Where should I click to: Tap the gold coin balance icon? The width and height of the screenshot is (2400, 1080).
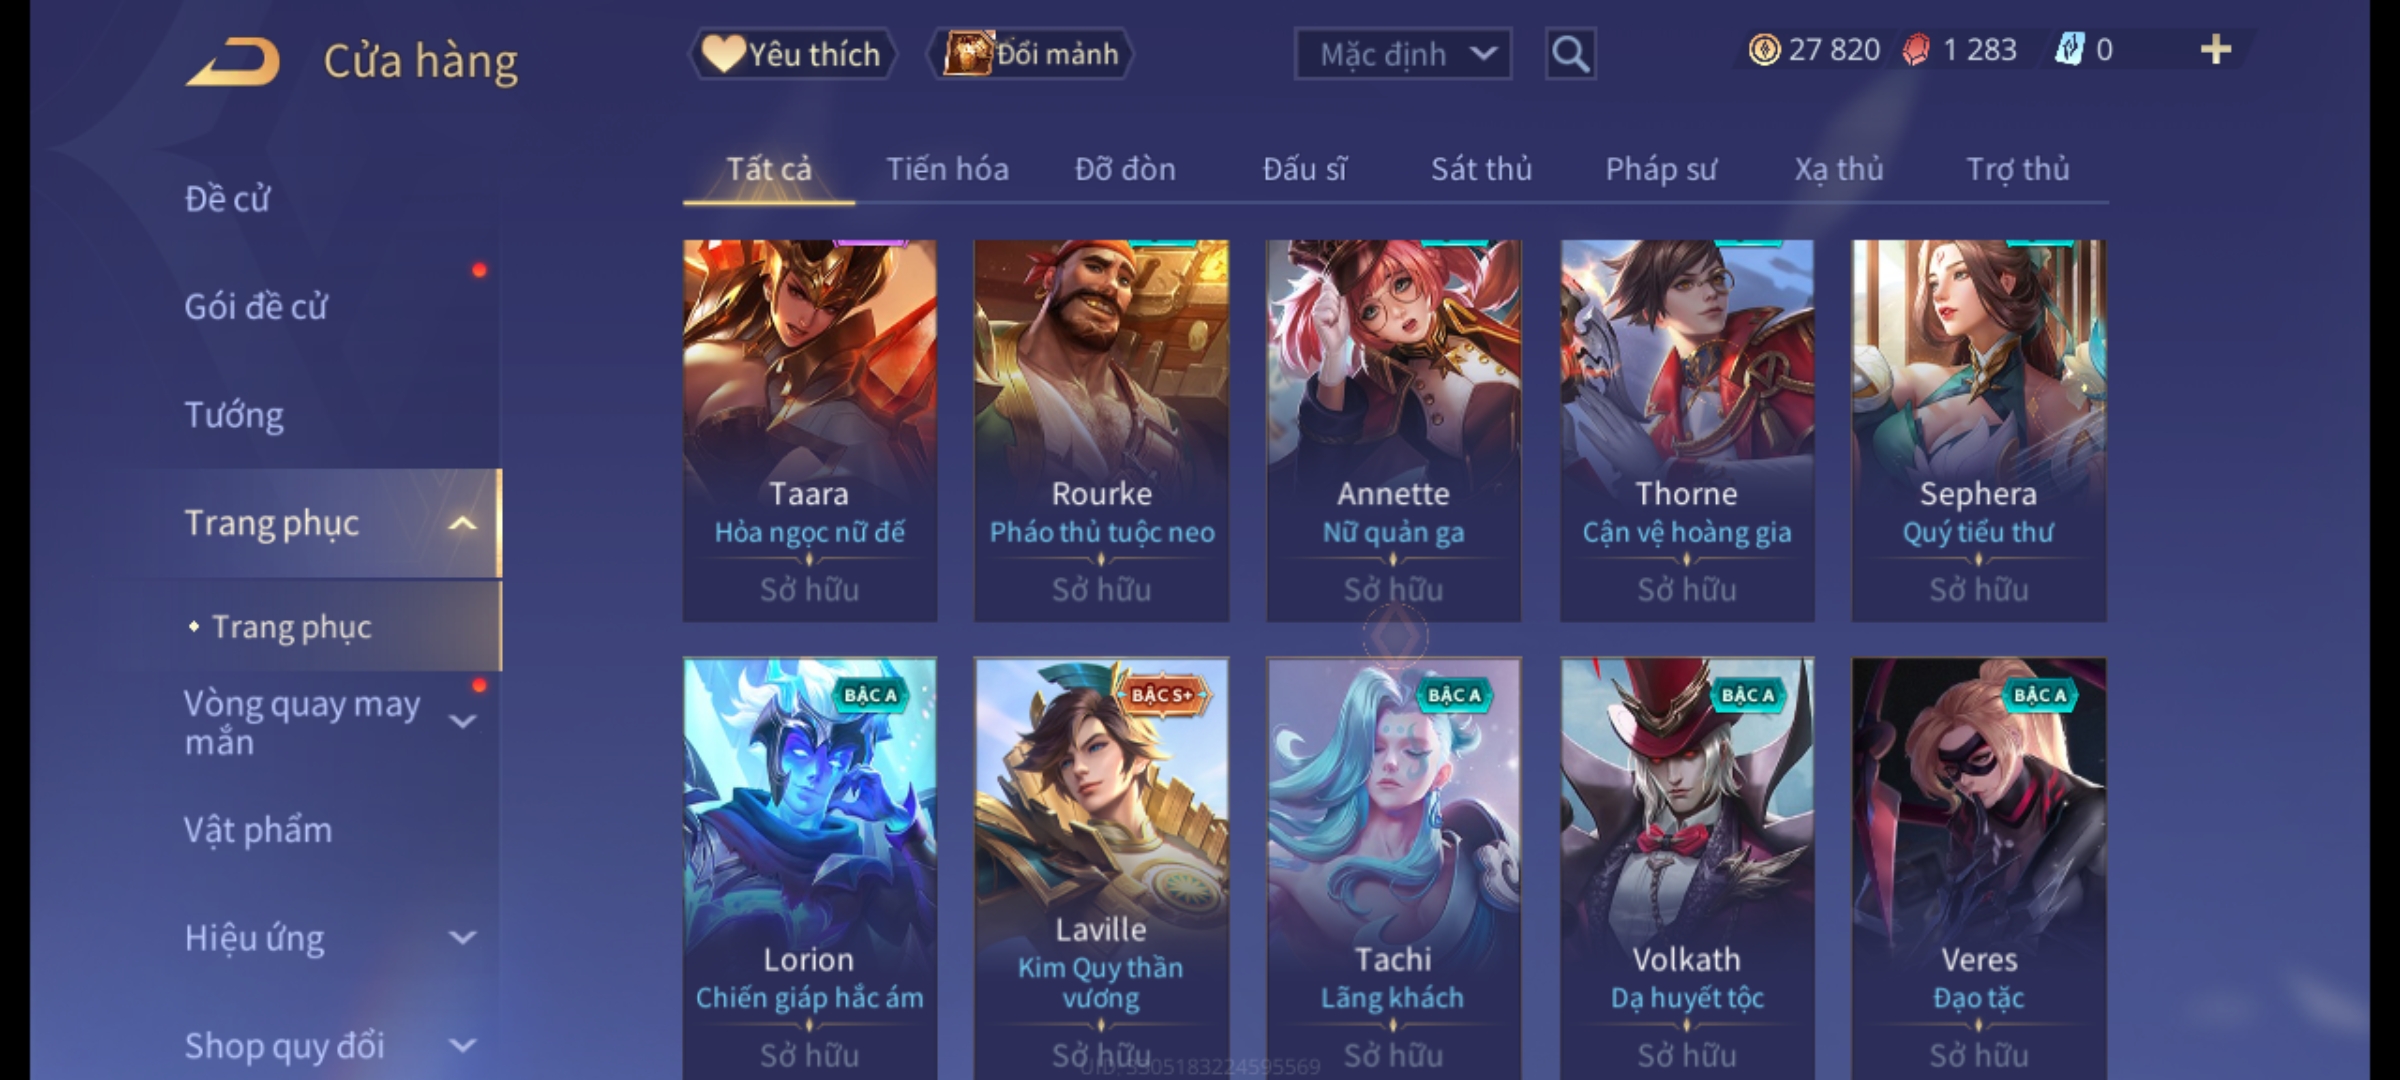click(1764, 50)
